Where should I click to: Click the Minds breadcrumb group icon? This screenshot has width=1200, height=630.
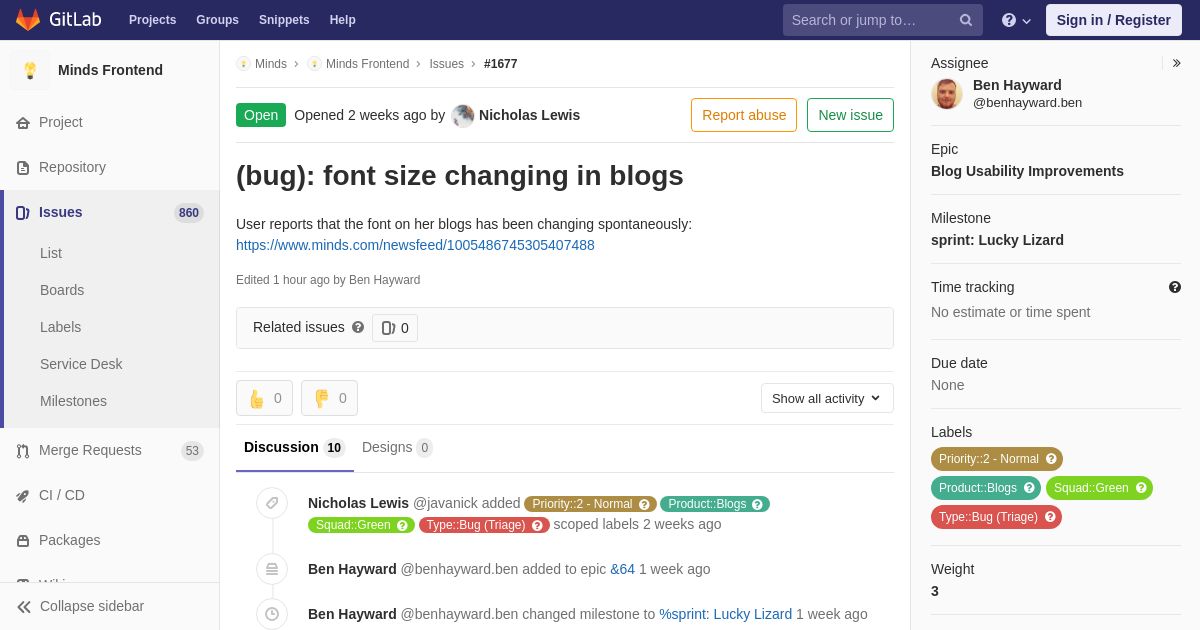tap(243, 64)
